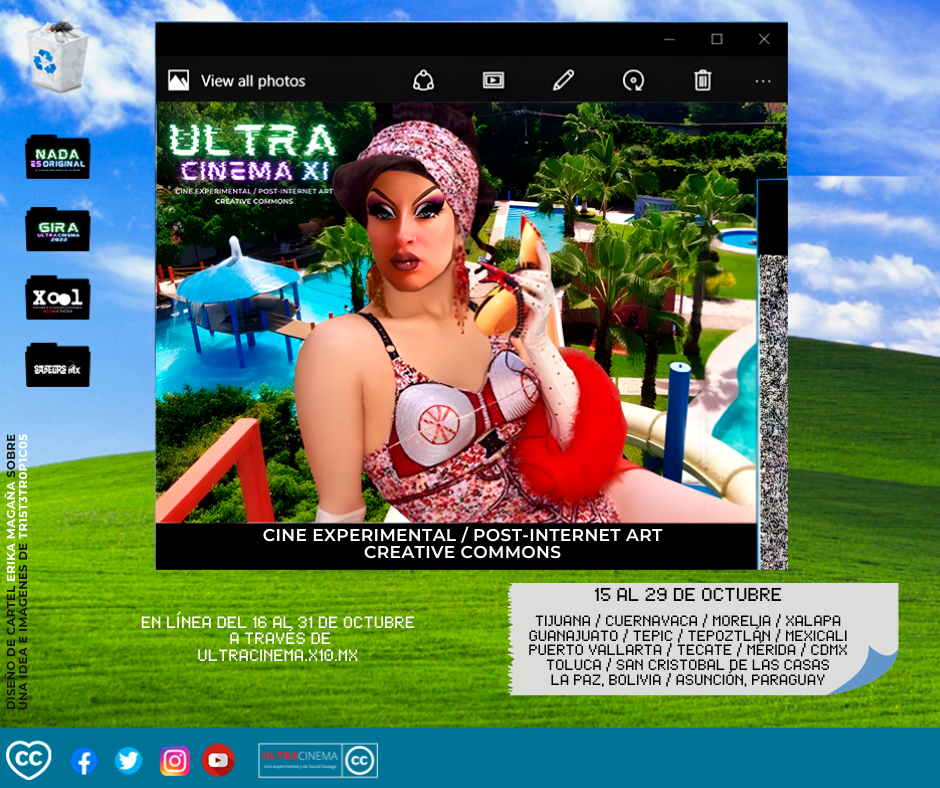The width and height of the screenshot is (940, 788).
Task: Open the YouTube icon in the taskbar
Action: pyautogui.click(x=218, y=760)
